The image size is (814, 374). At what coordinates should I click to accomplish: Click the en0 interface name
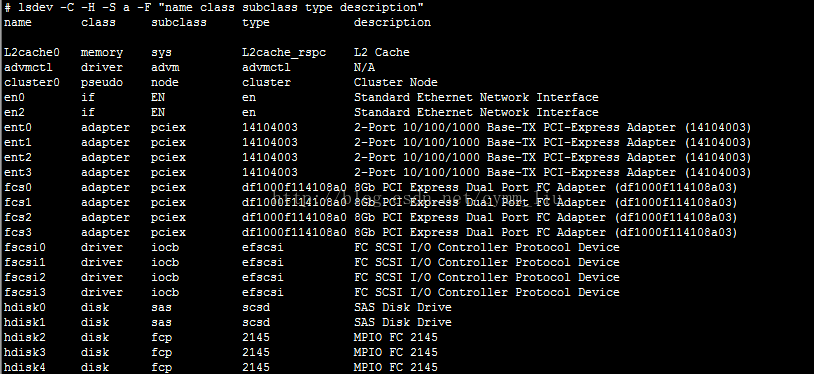14,98
